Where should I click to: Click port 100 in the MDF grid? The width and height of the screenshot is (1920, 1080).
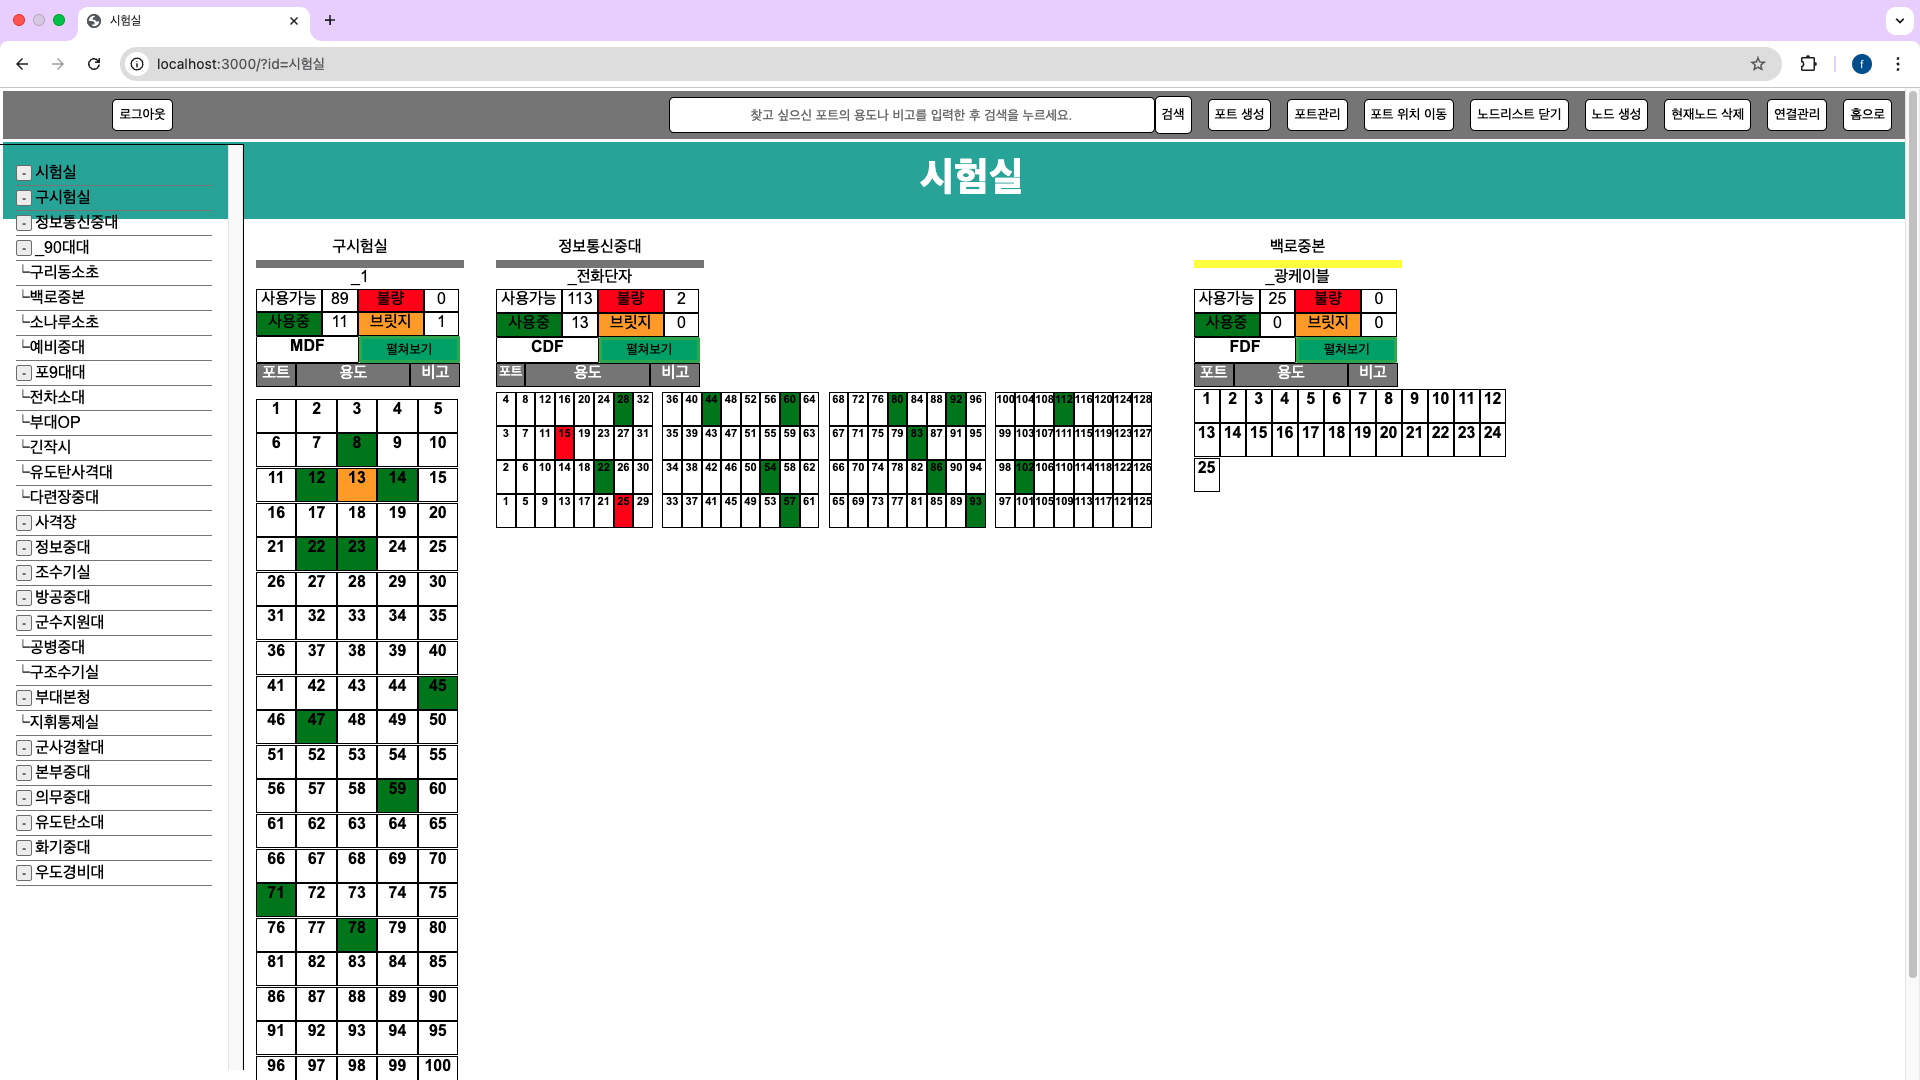tap(438, 1068)
